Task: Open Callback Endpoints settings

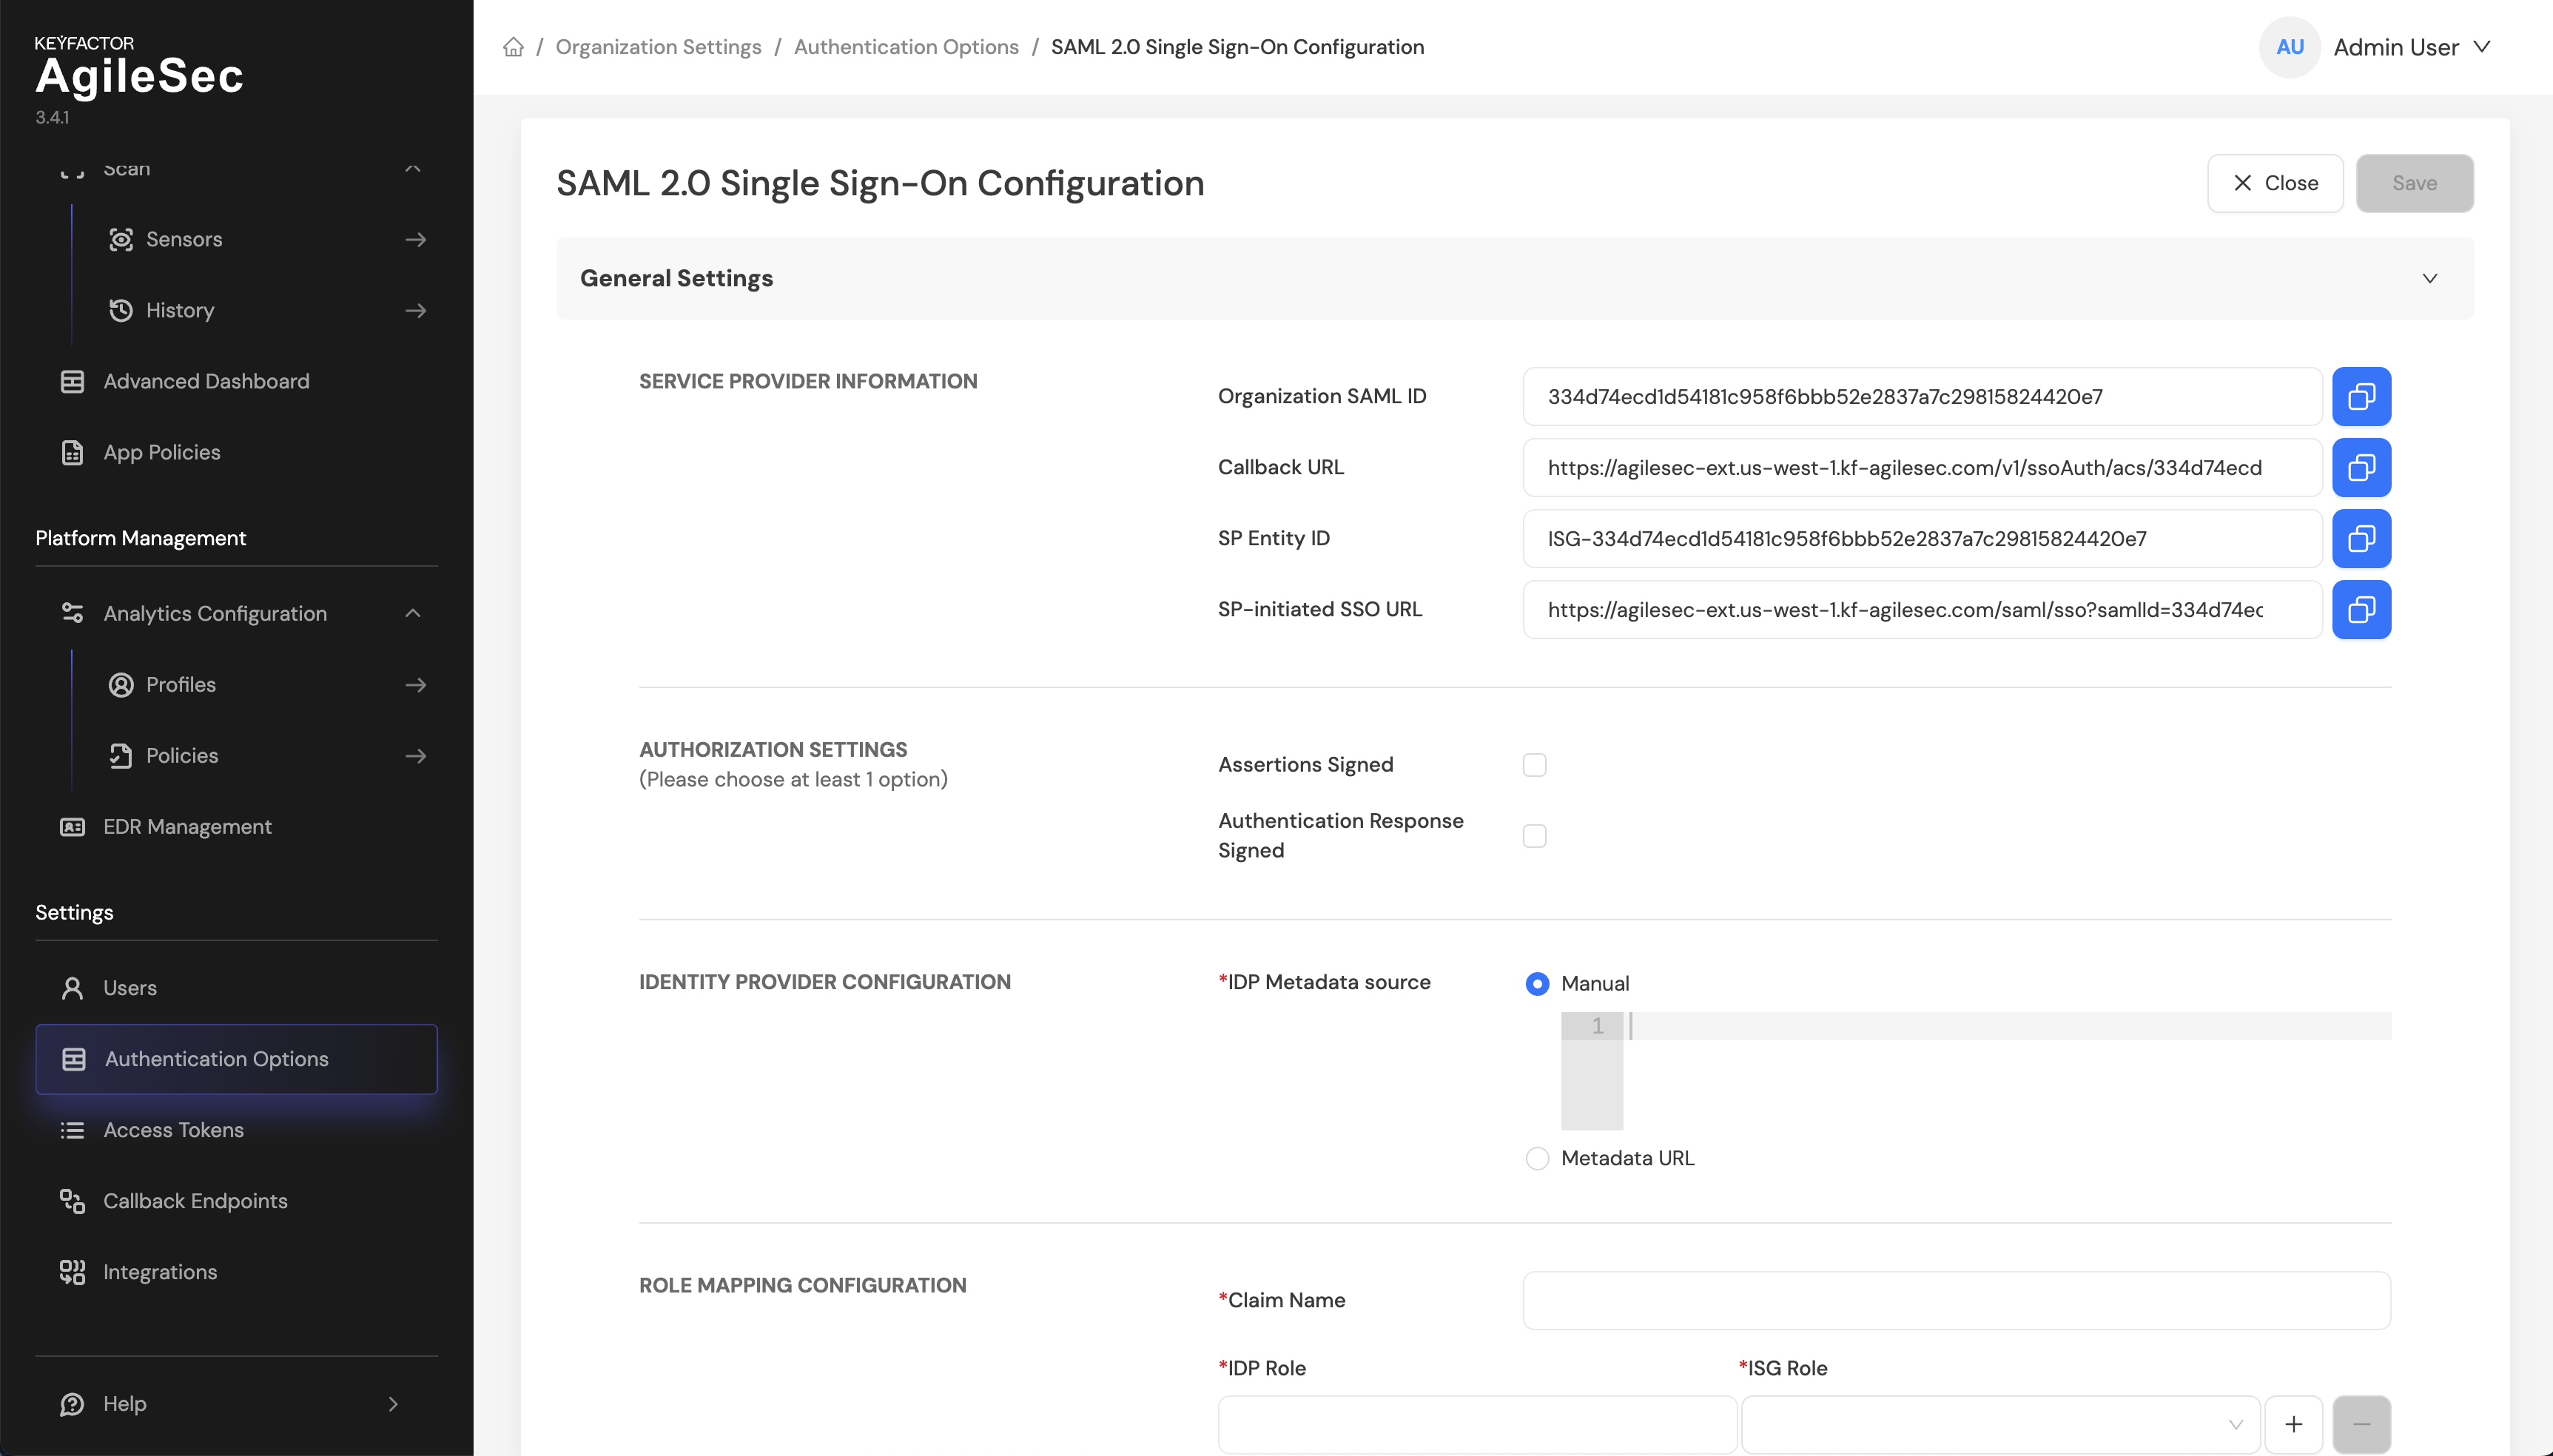Action: click(195, 1201)
